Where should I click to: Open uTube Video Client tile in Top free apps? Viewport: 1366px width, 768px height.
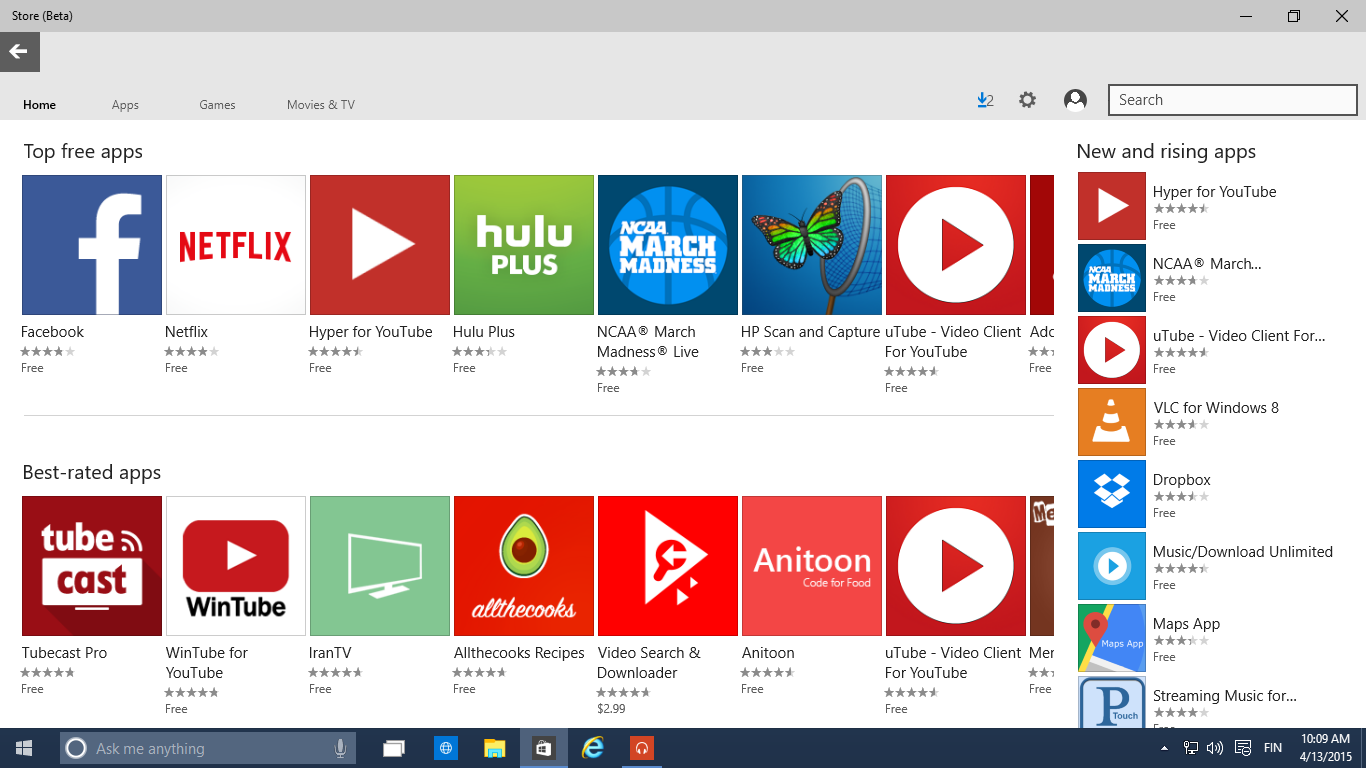956,245
